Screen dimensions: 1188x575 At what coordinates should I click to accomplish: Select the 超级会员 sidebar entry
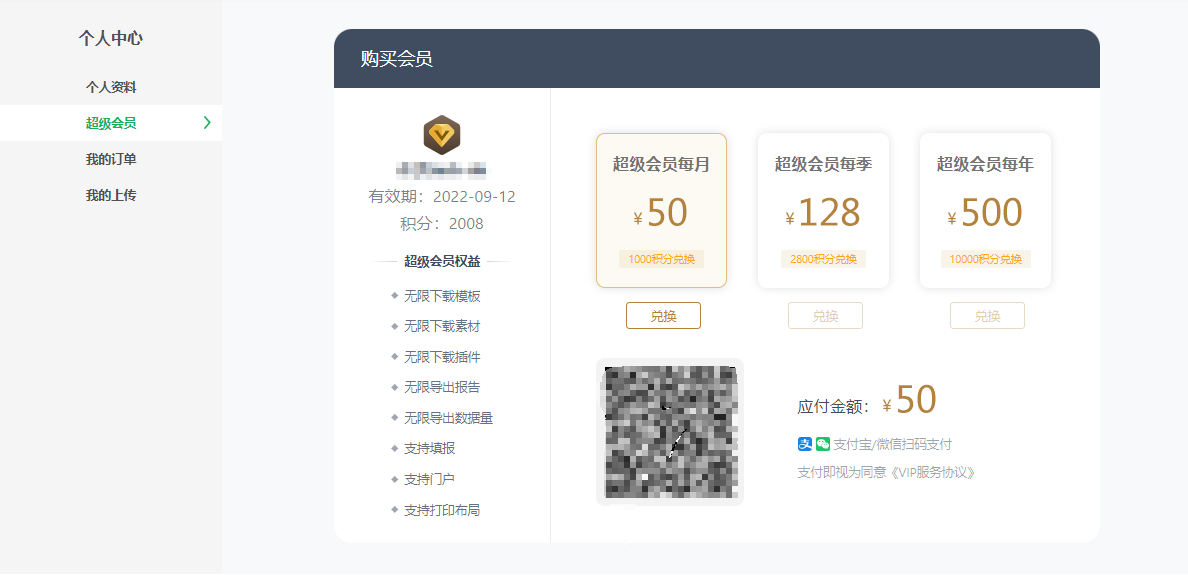click(x=111, y=123)
